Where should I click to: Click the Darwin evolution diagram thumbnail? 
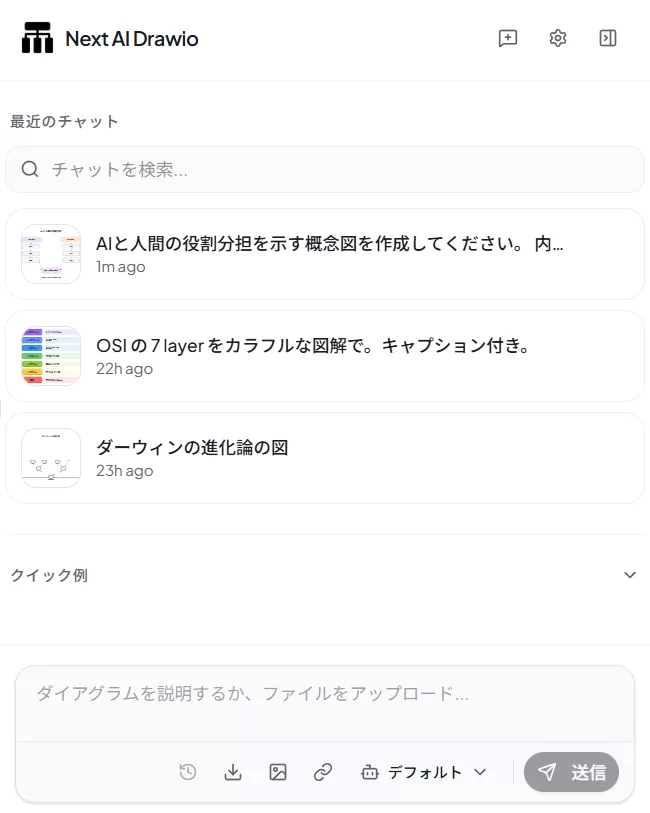coord(51,458)
